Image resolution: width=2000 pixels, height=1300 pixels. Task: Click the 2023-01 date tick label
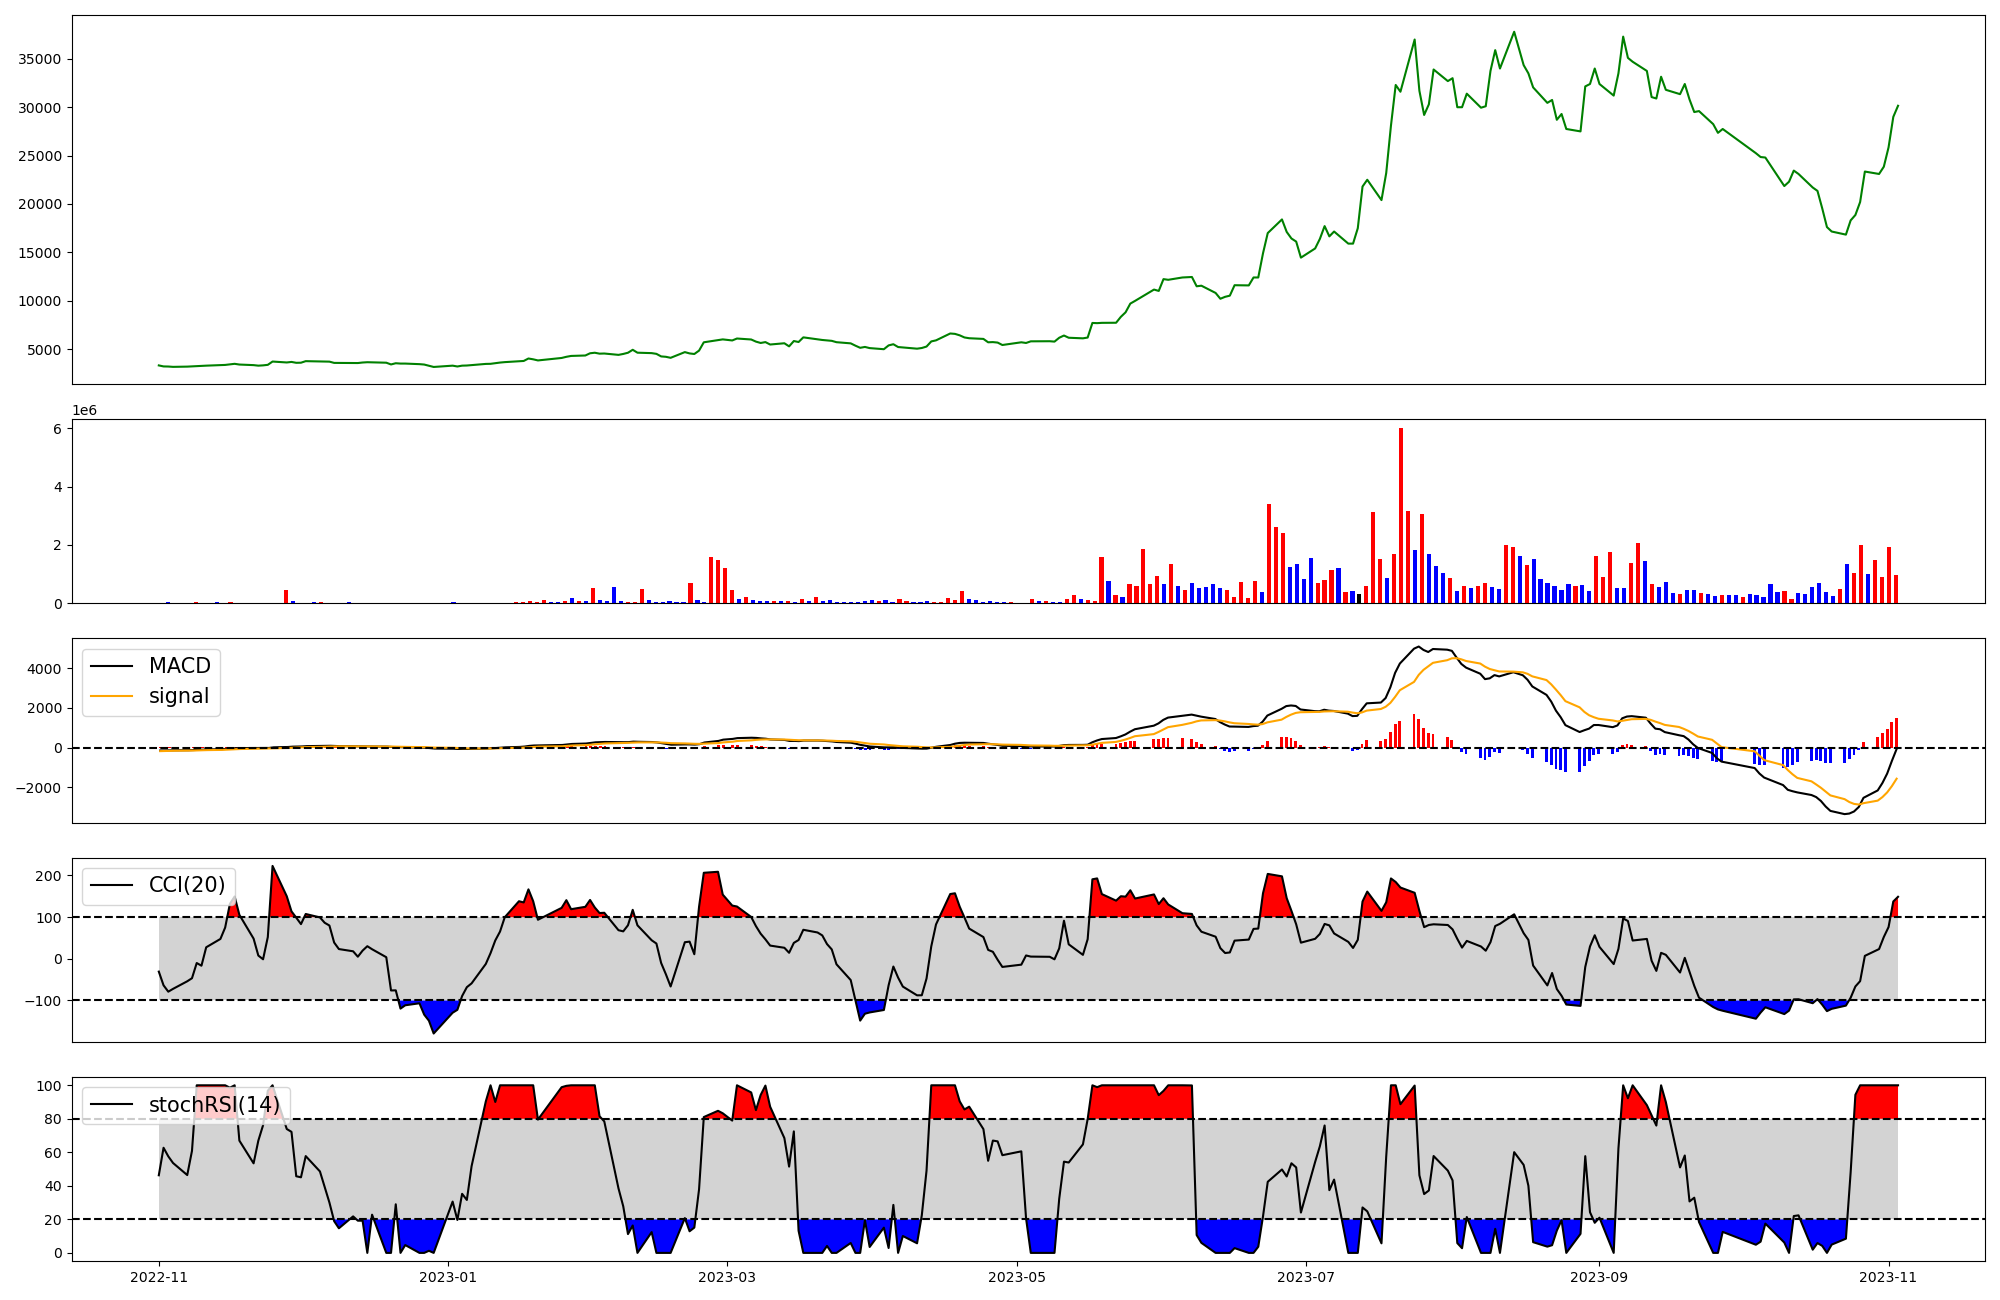448,1277
